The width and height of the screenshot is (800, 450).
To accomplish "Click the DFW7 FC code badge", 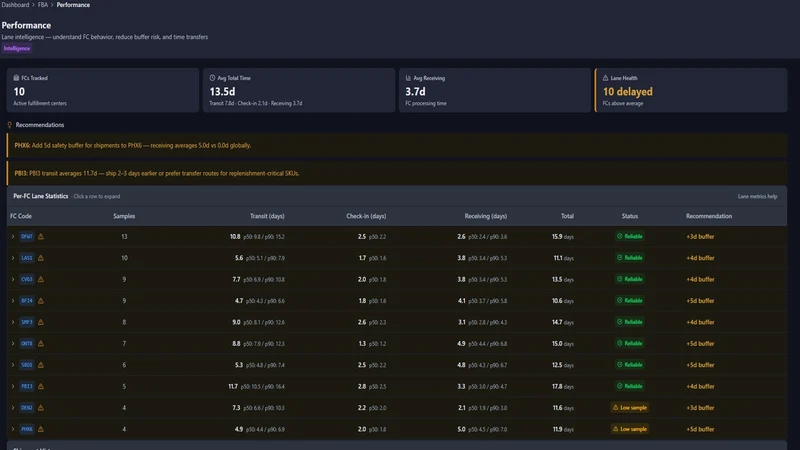I will [x=27, y=237].
